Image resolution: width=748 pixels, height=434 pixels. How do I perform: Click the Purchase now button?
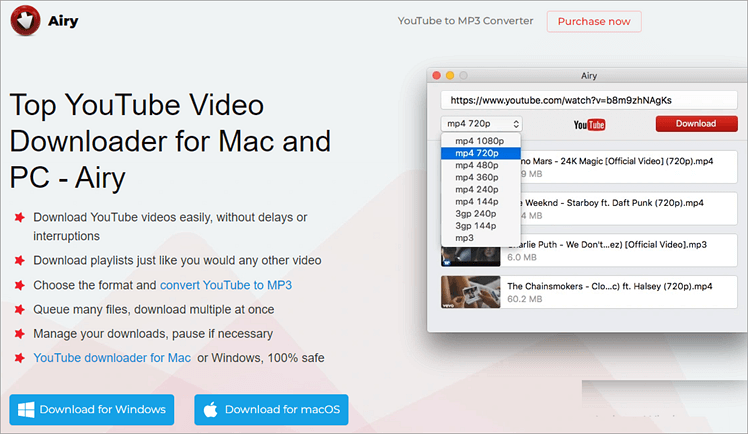[x=594, y=21]
